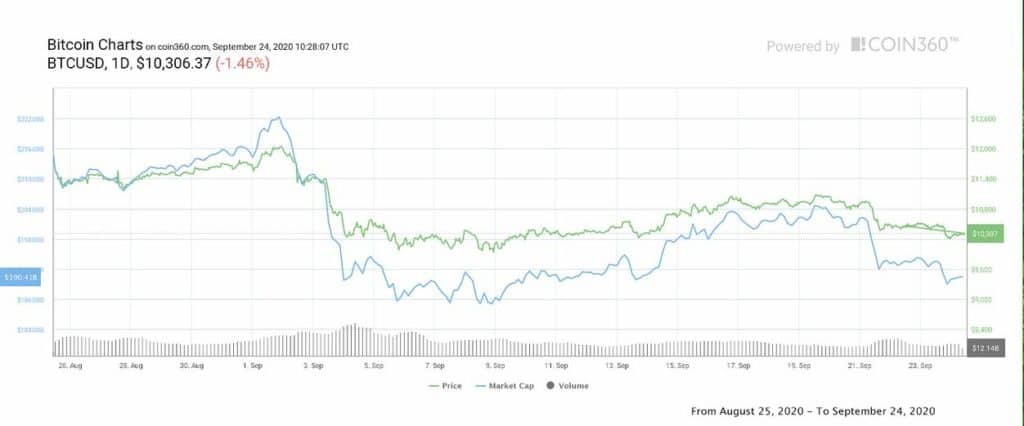Click the blue market cap value label
Image resolution: width=1024 pixels, height=426 pixels.
tap(19, 277)
